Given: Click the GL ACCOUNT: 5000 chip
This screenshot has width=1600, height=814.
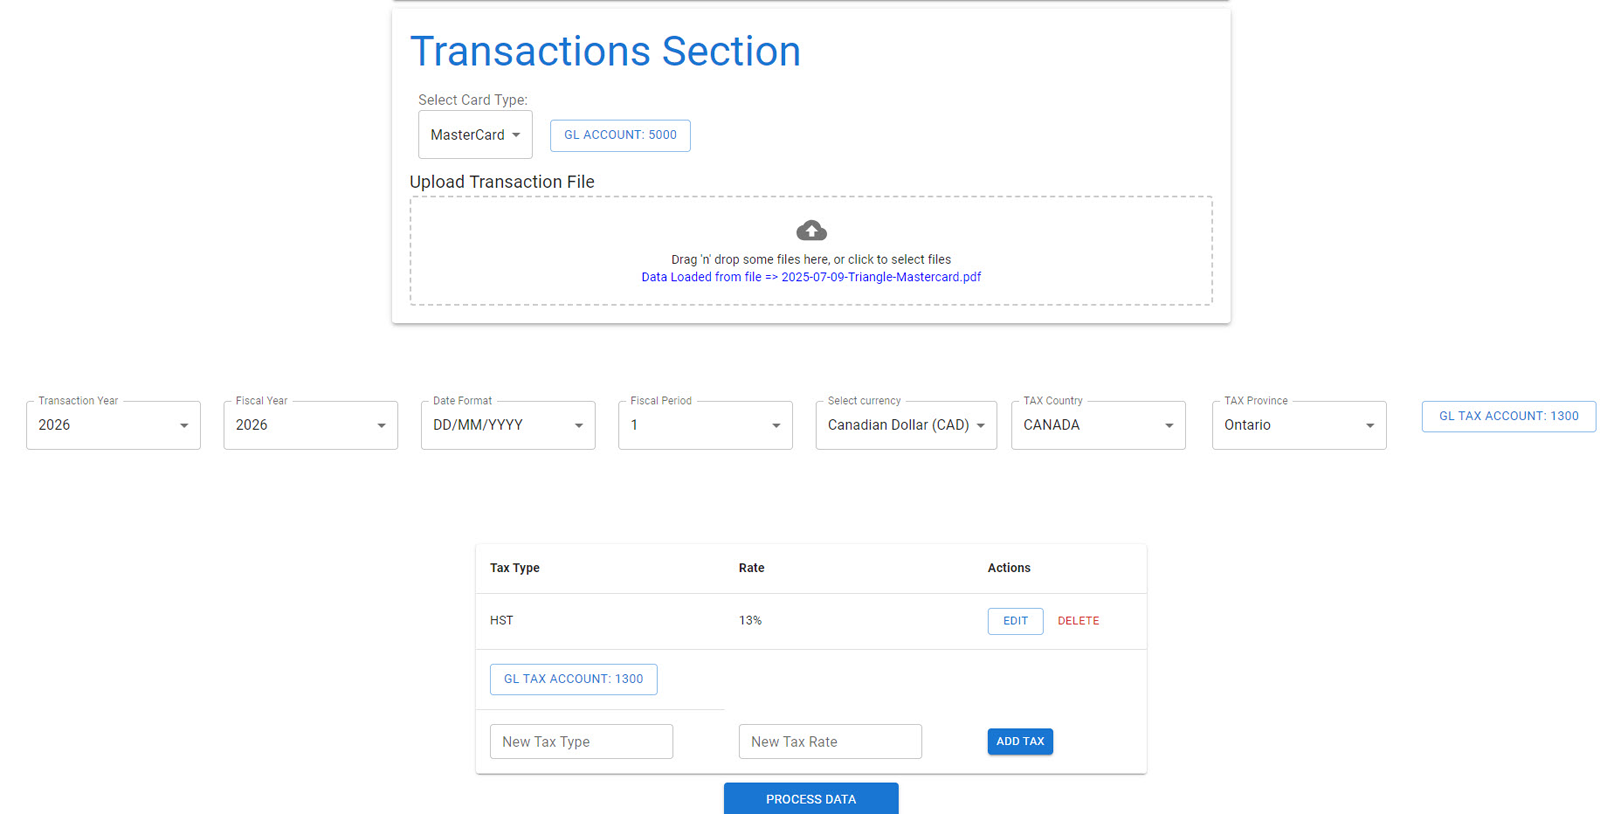Looking at the screenshot, I should [x=620, y=135].
